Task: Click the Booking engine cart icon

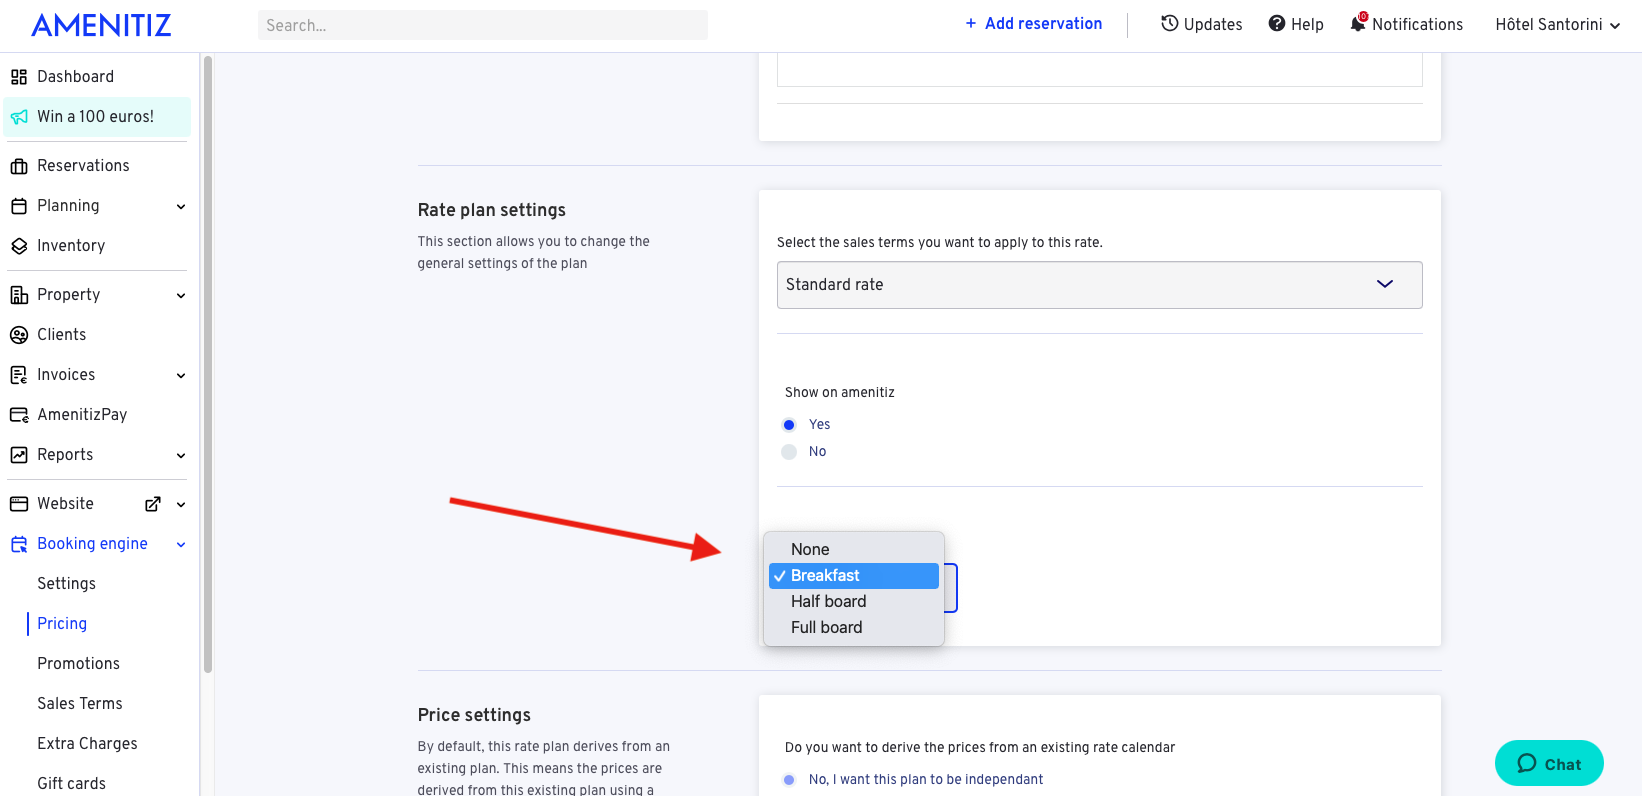Action: click(x=19, y=544)
